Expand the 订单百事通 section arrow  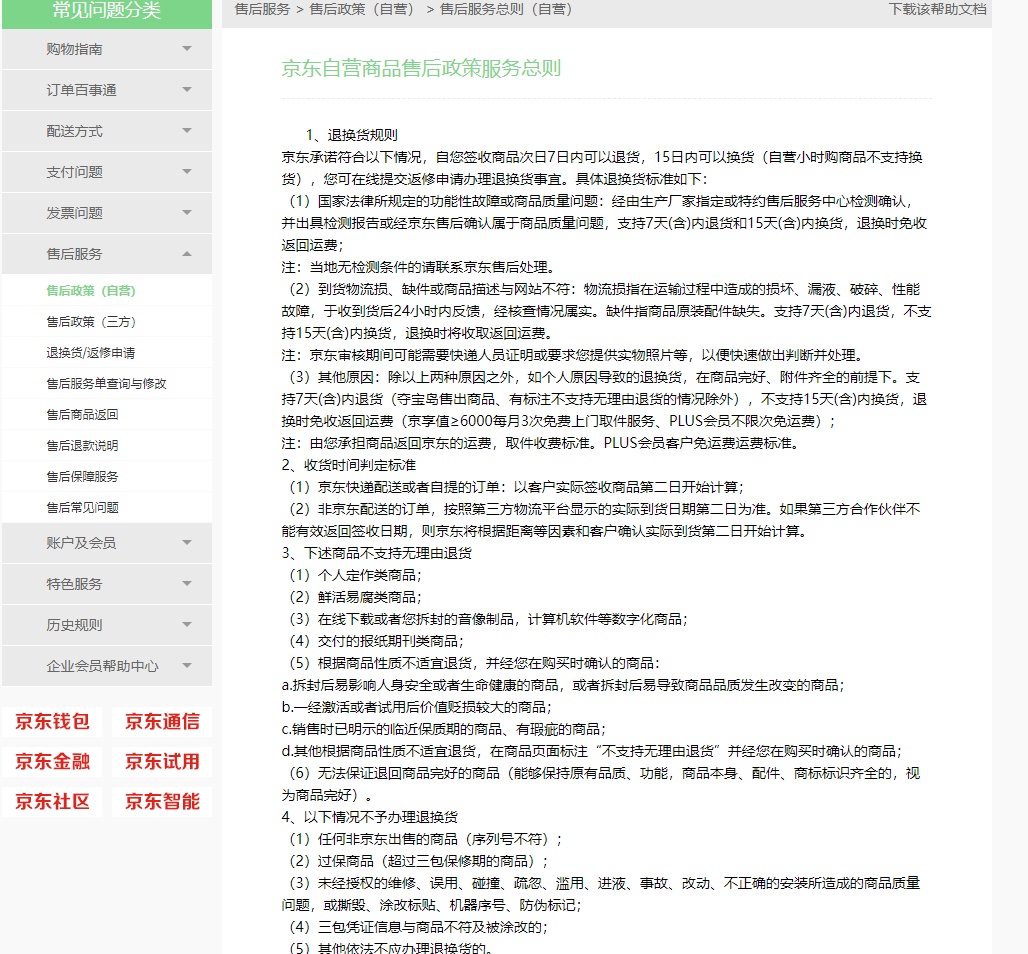pyautogui.click(x=187, y=90)
